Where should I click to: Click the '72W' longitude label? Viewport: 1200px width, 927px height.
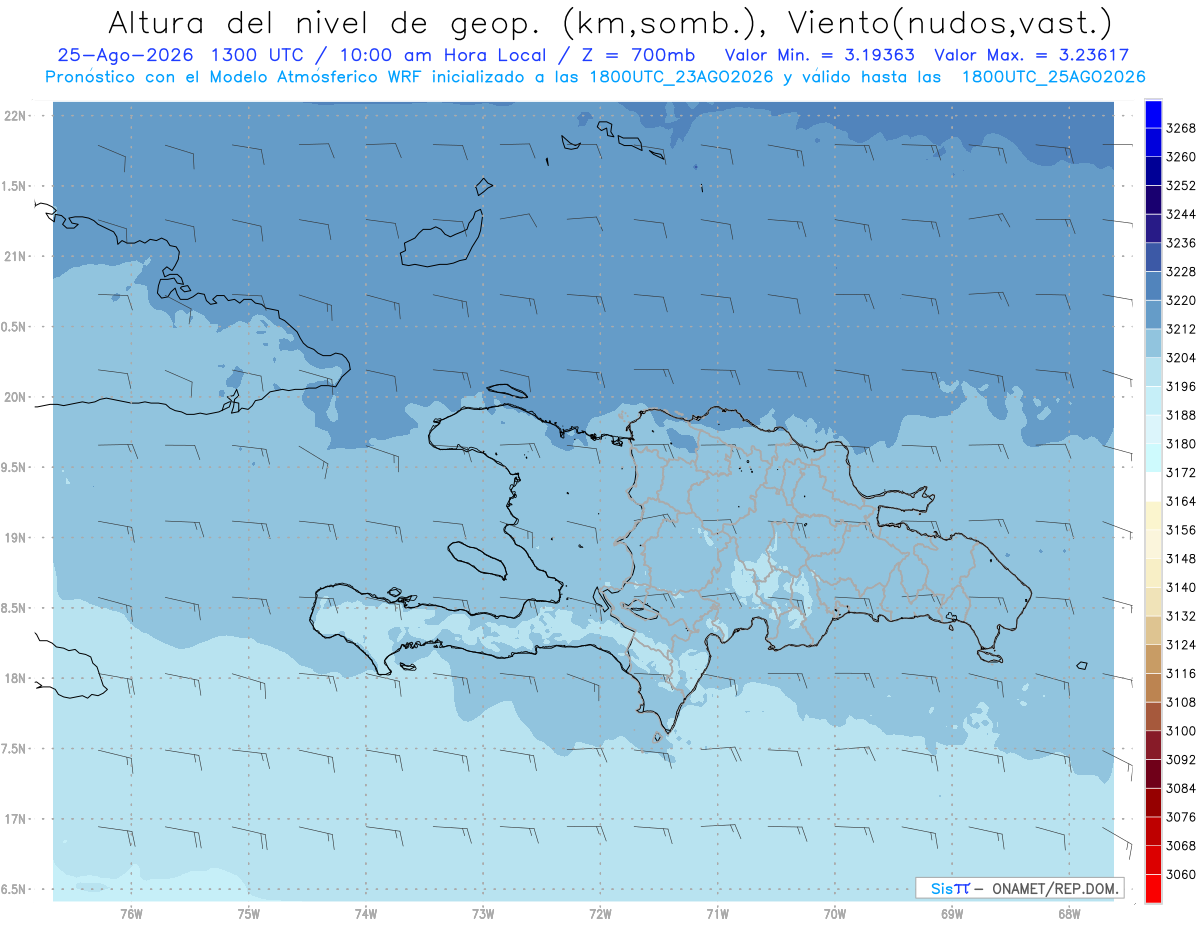(600, 913)
